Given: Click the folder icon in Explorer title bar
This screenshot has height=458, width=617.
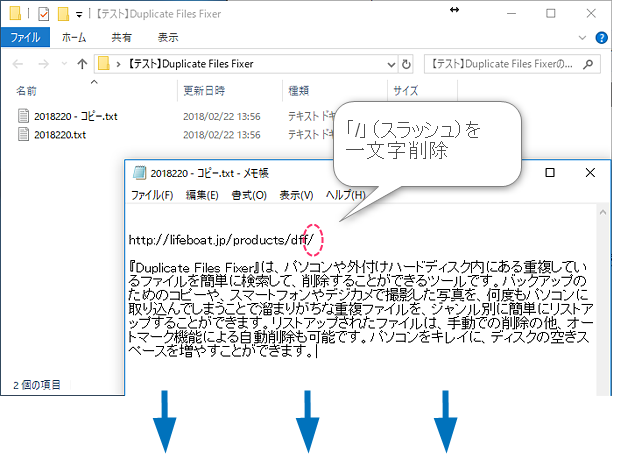Looking at the screenshot, I should 15,13.
